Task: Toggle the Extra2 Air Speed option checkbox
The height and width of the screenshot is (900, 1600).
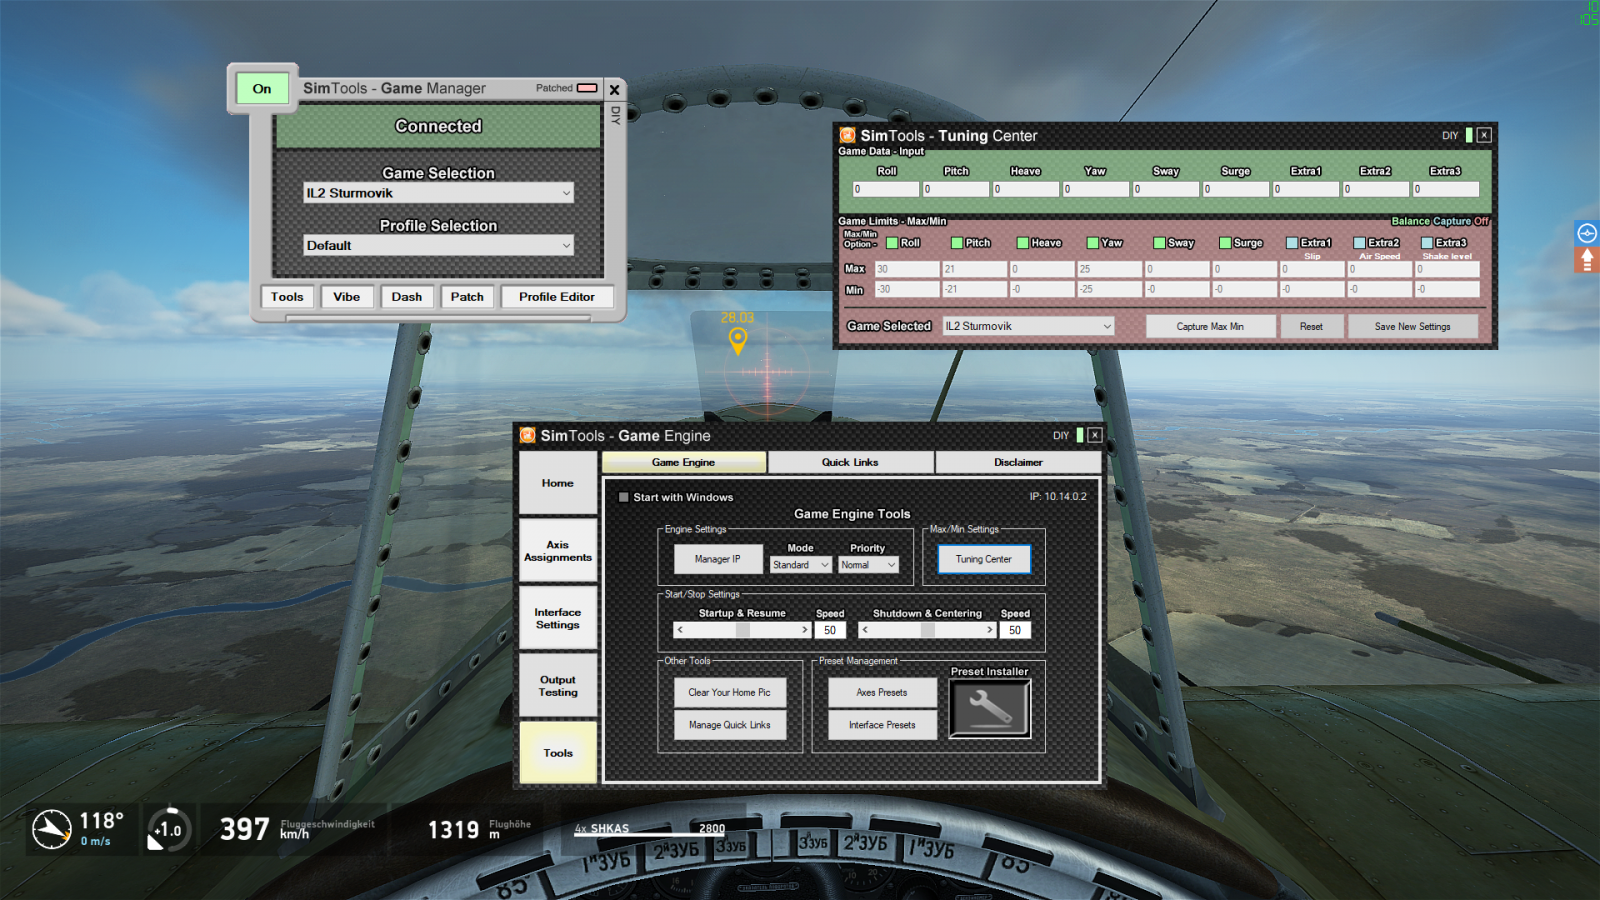Action: 1359,243
